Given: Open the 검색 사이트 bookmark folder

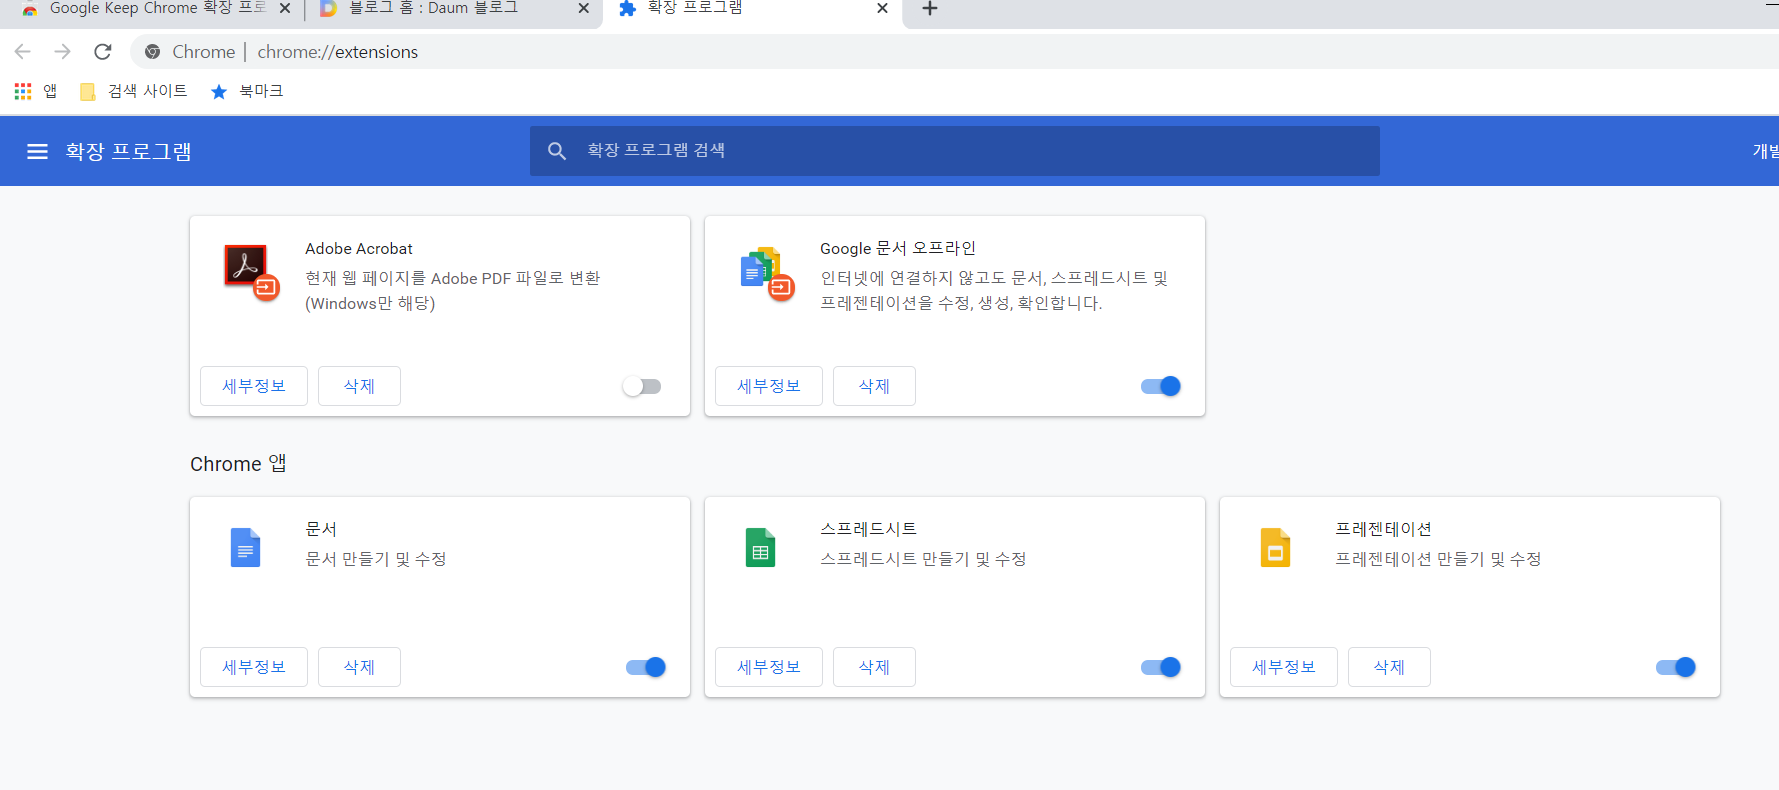Looking at the screenshot, I should point(133,91).
